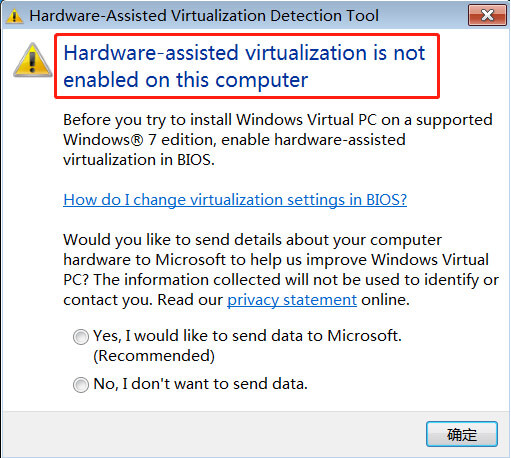This screenshot has height=458, width=511.
Task: Click the '(Recommended)' label text
Action: click(154, 356)
